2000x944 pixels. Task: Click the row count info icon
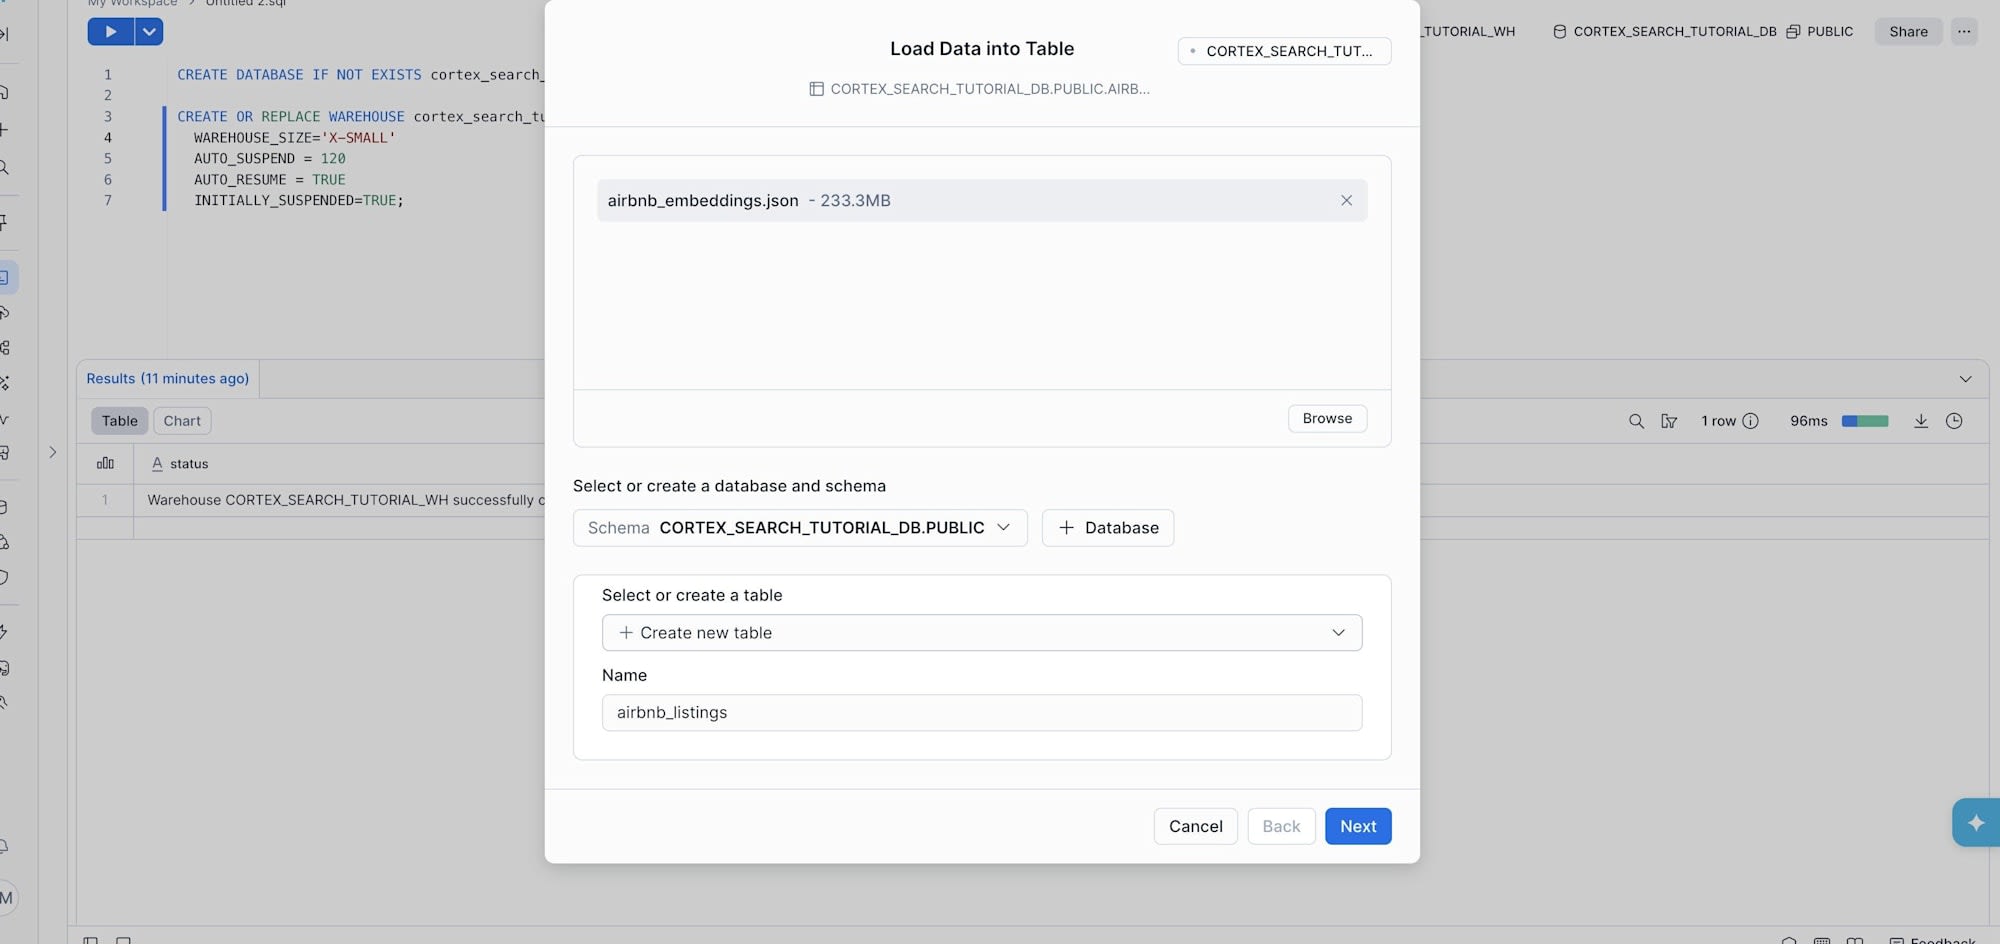pos(1750,421)
